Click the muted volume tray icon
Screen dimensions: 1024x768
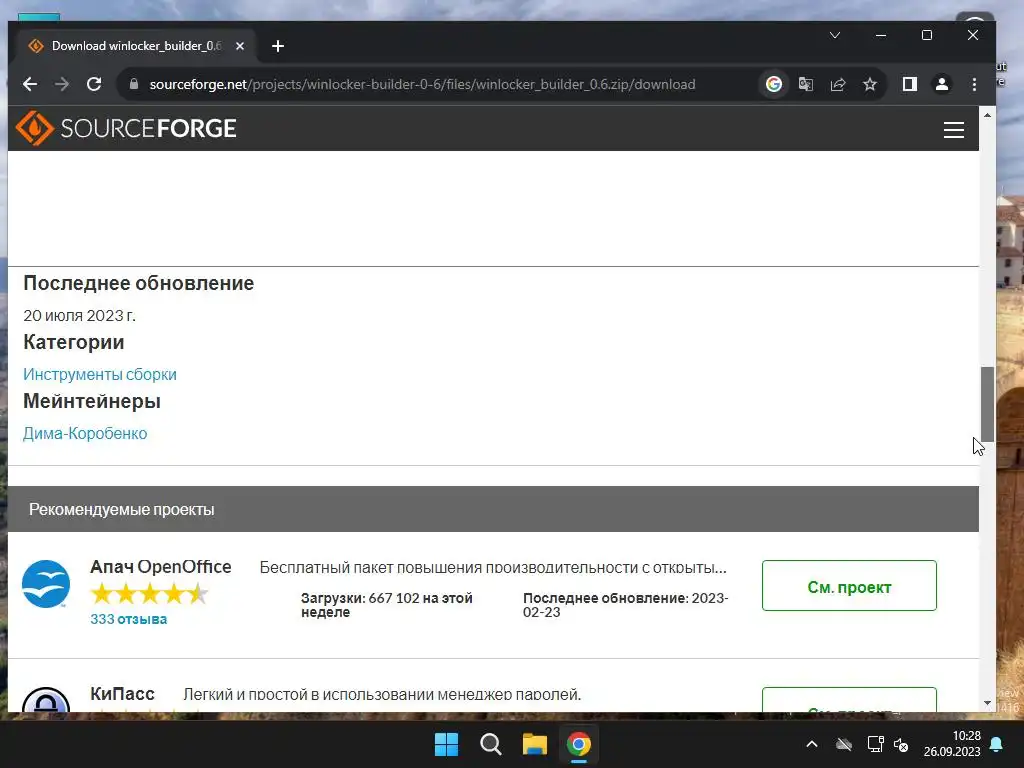click(x=901, y=744)
